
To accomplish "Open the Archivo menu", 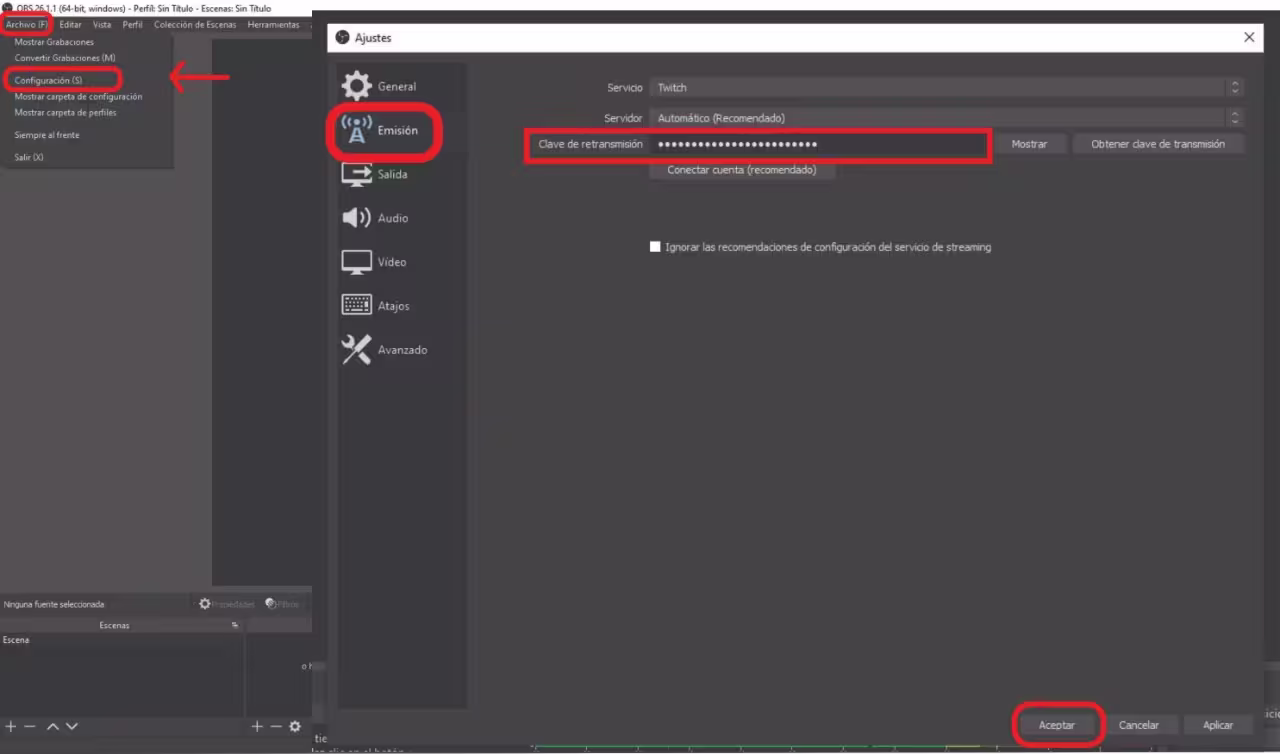I will [27, 24].
